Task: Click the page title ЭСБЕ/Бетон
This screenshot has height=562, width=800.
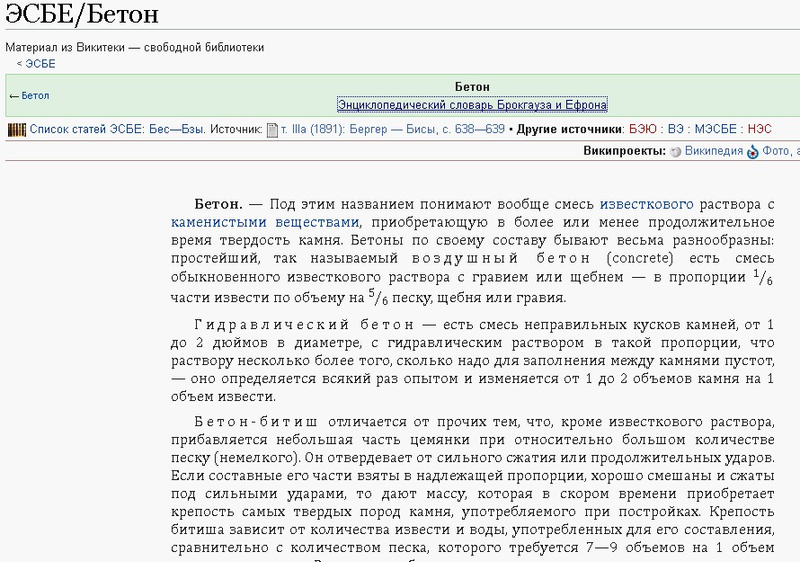Action: click(x=80, y=17)
